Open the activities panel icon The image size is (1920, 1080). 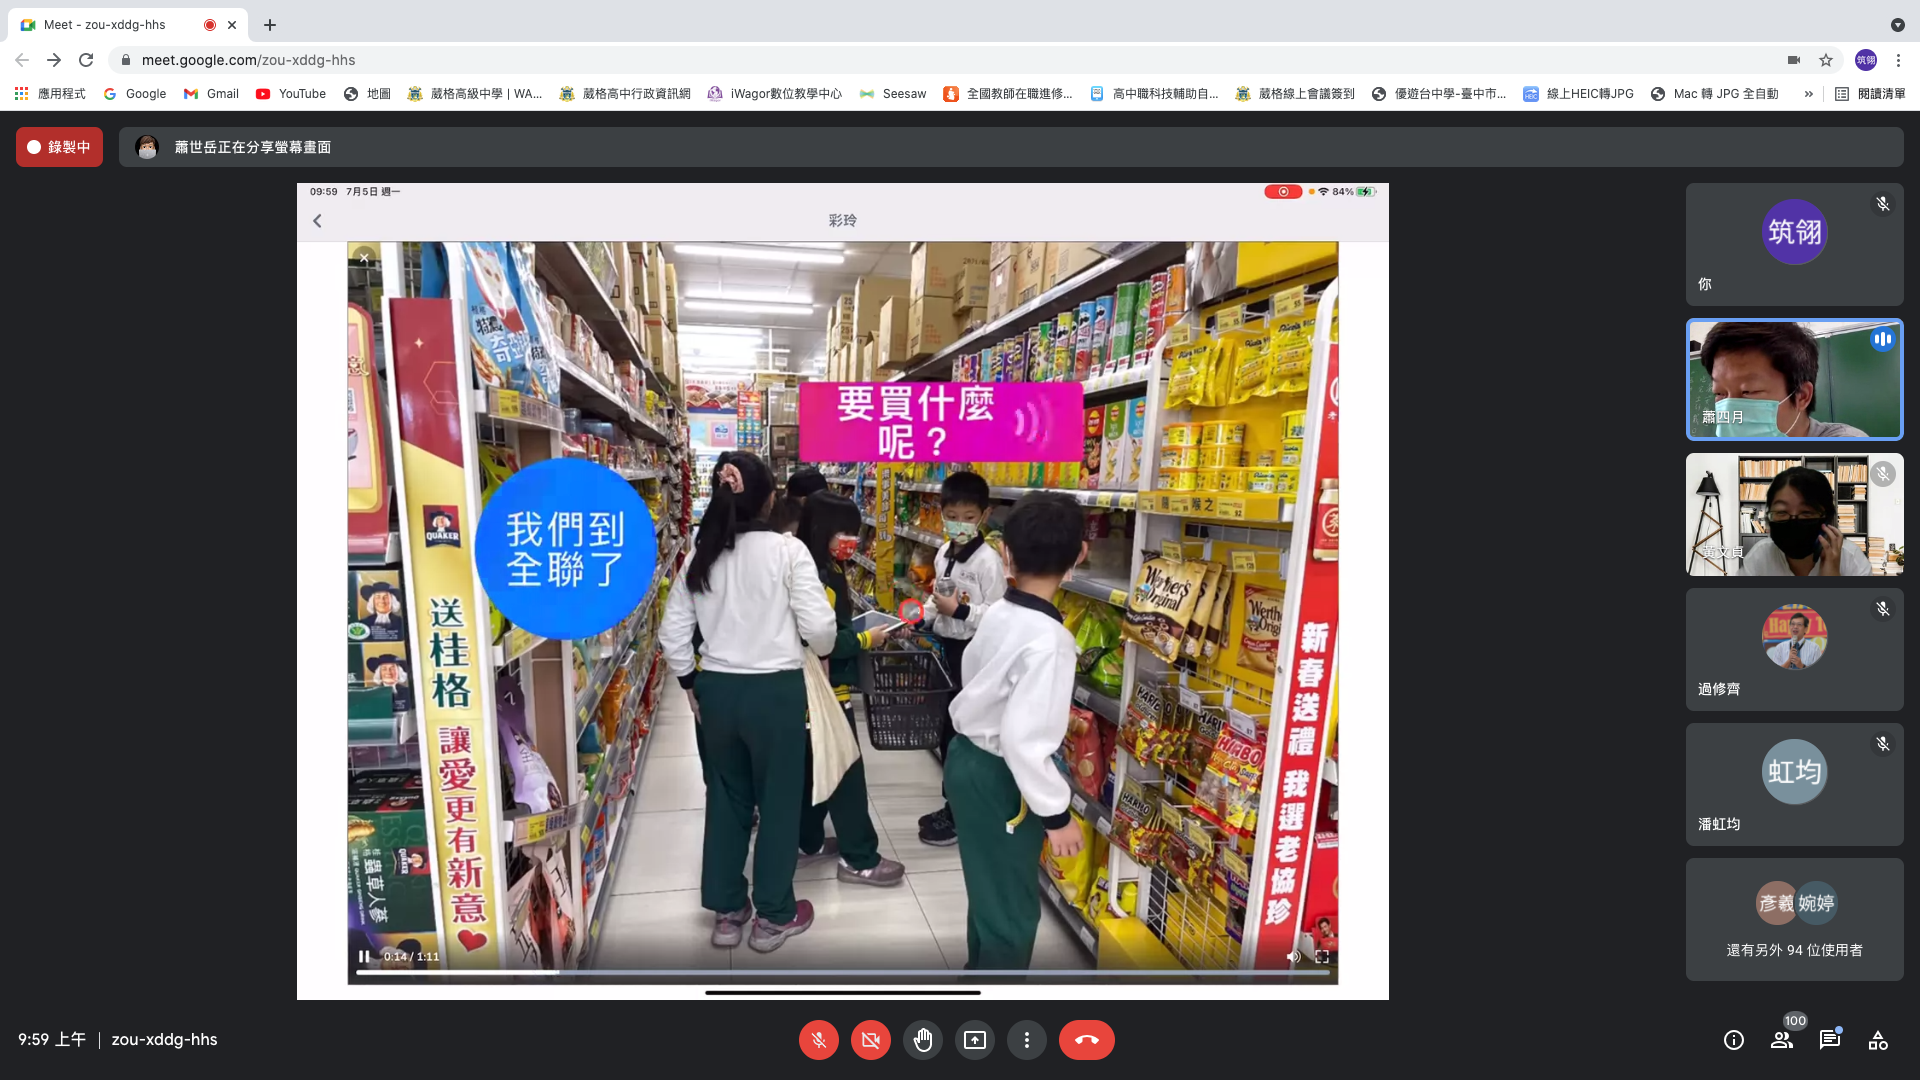tap(1878, 1040)
